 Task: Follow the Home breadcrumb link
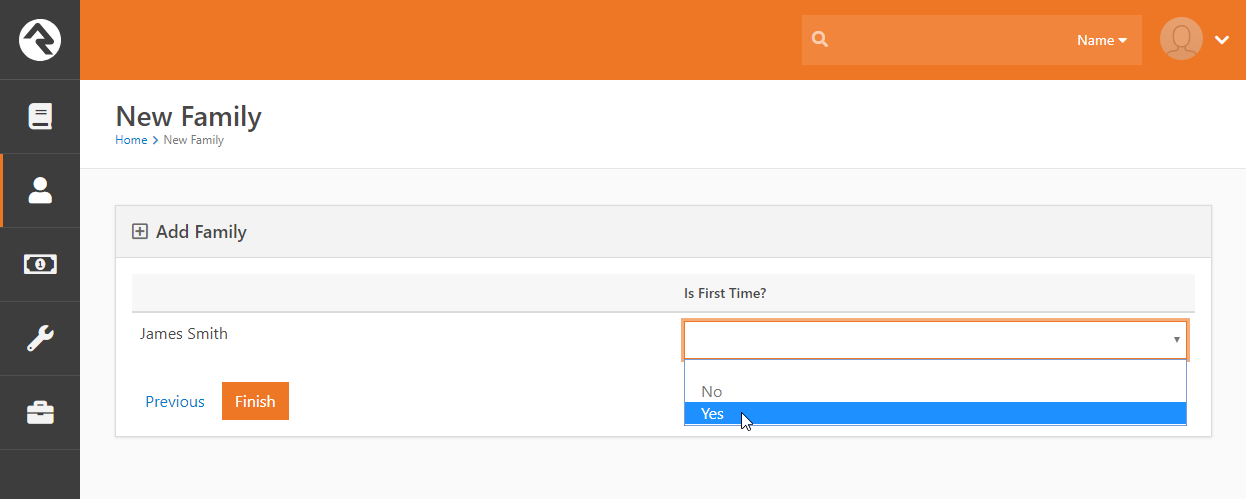(x=131, y=140)
